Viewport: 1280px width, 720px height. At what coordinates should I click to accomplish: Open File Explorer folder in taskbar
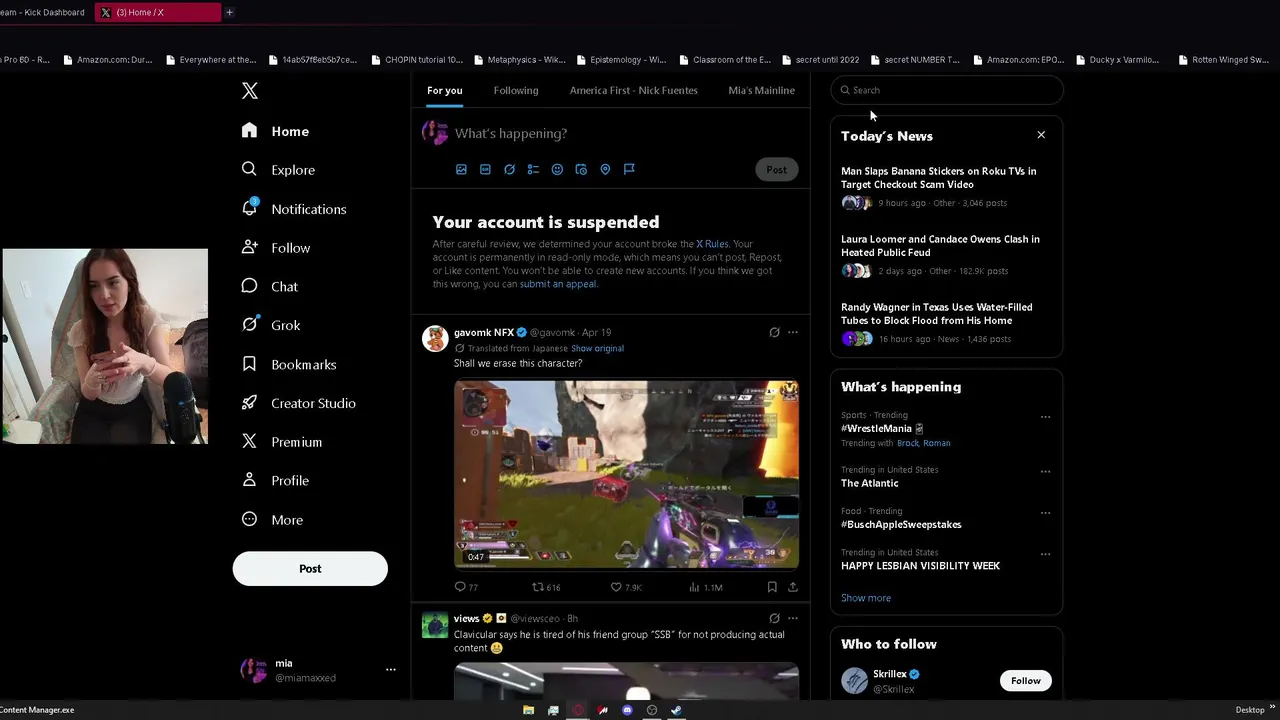click(529, 710)
